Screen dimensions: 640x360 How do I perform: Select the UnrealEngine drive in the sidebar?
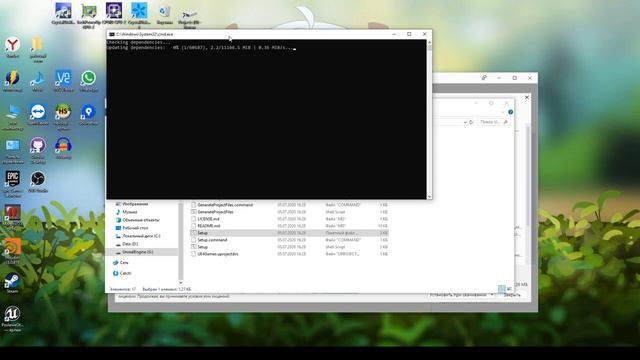coord(141,252)
